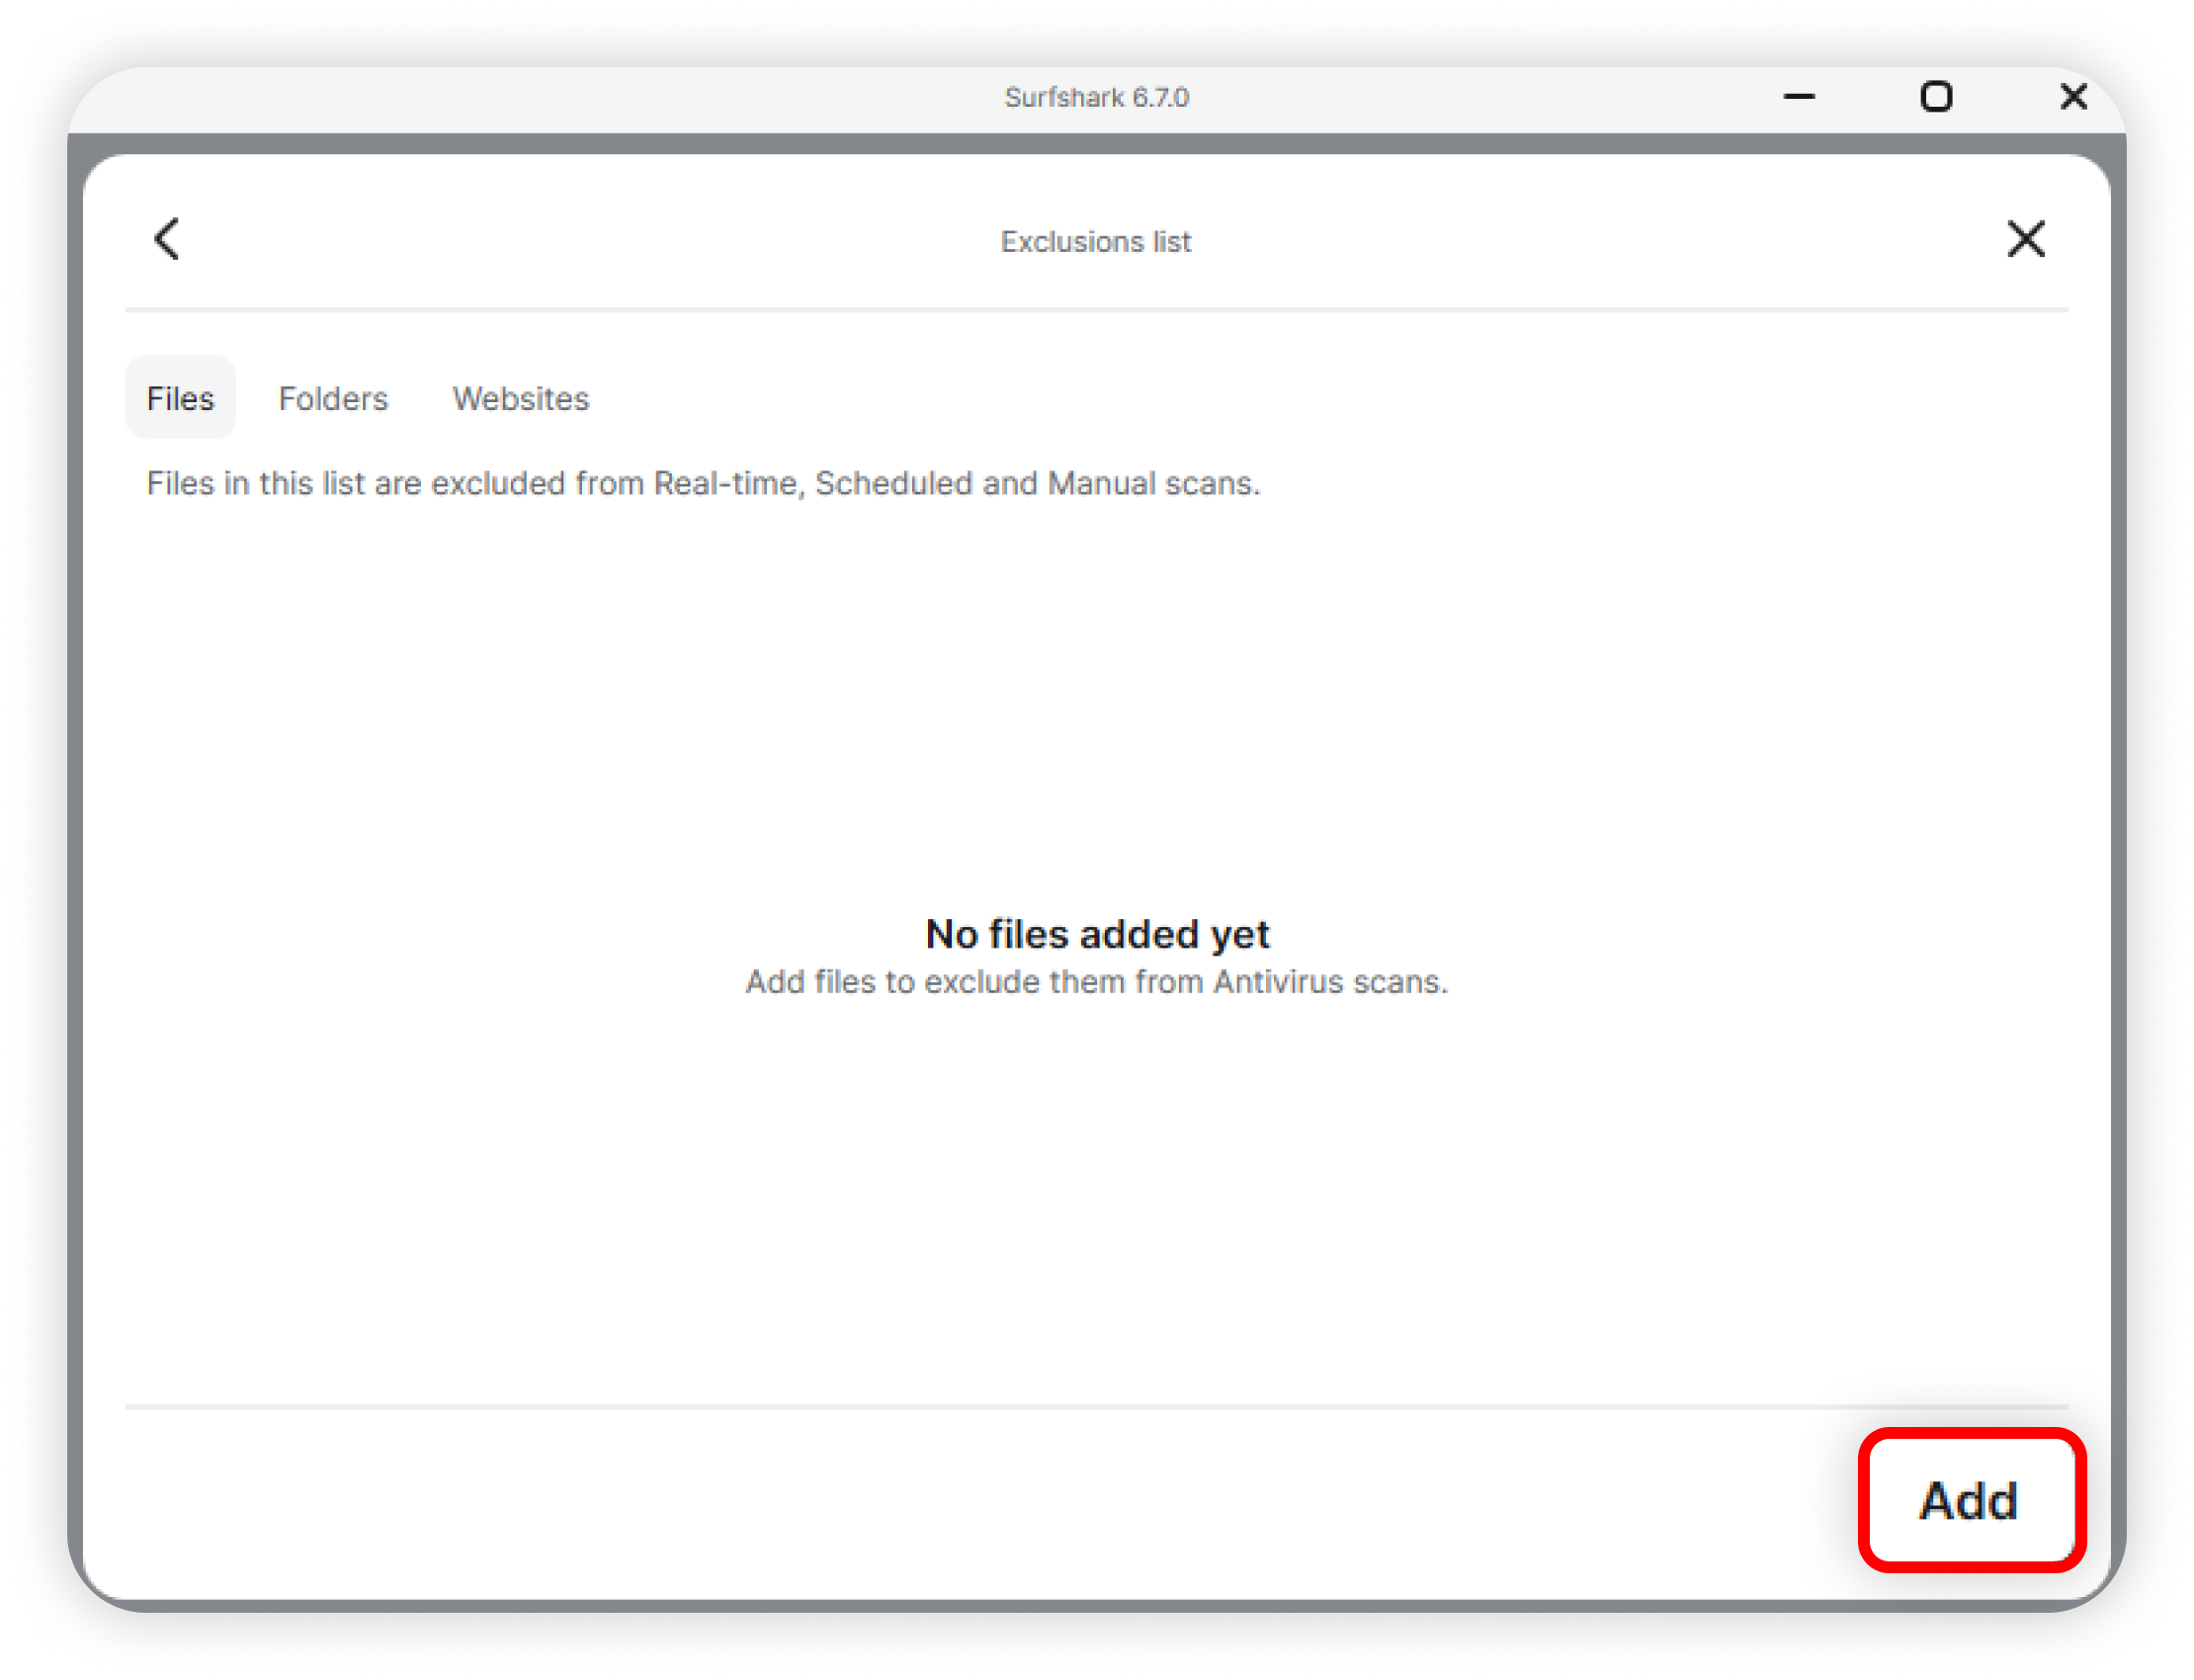2194x1680 pixels.
Task: Close the Surfshark application window
Action: click(2073, 97)
